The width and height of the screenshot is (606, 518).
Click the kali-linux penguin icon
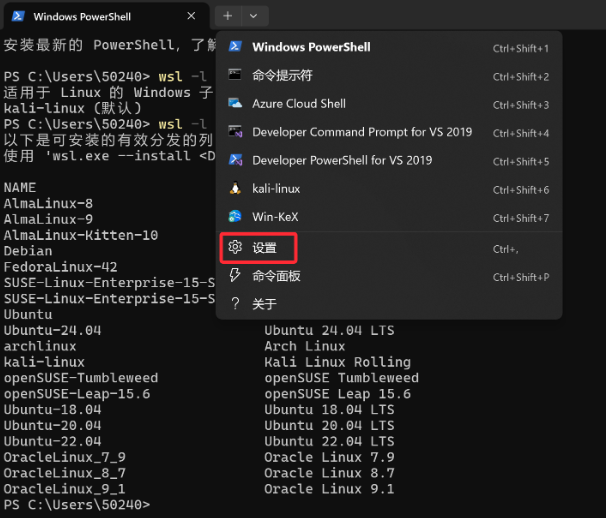click(x=235, y=188)
